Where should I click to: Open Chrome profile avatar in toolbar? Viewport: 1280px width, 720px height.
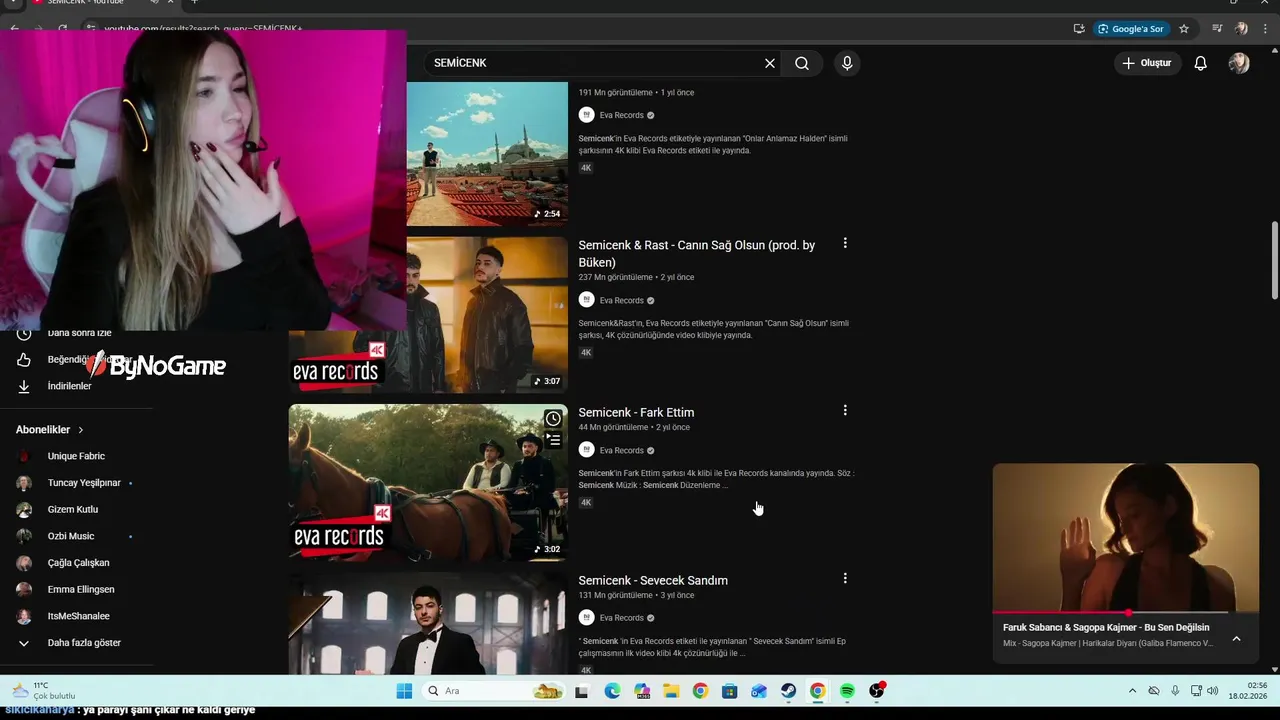coord(1241,29)
